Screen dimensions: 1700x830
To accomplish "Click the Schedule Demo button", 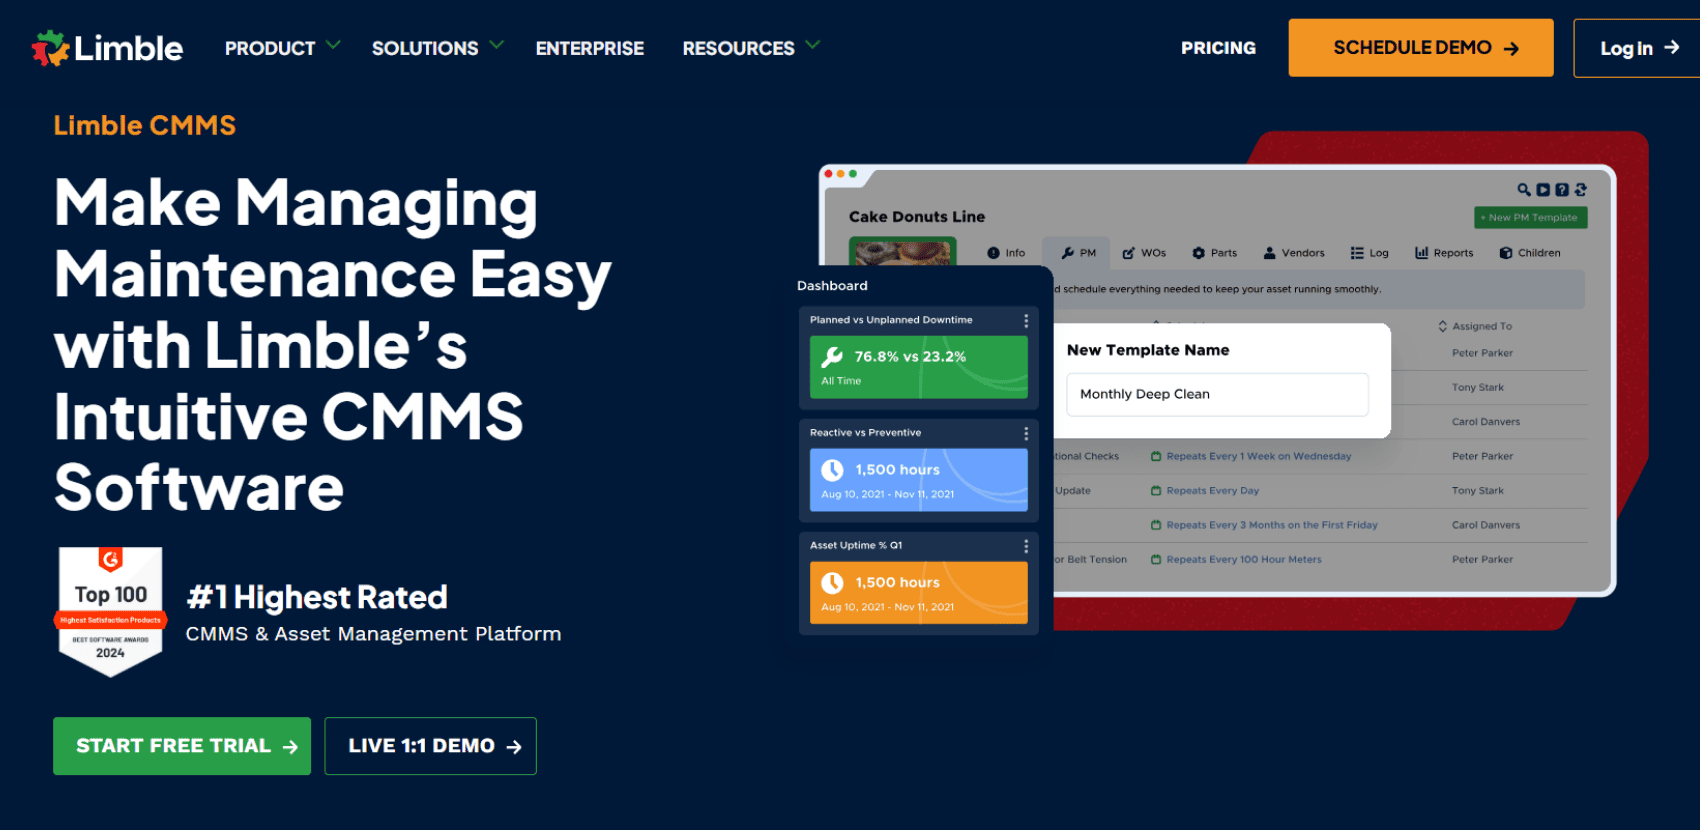I will click(1421, 48).
